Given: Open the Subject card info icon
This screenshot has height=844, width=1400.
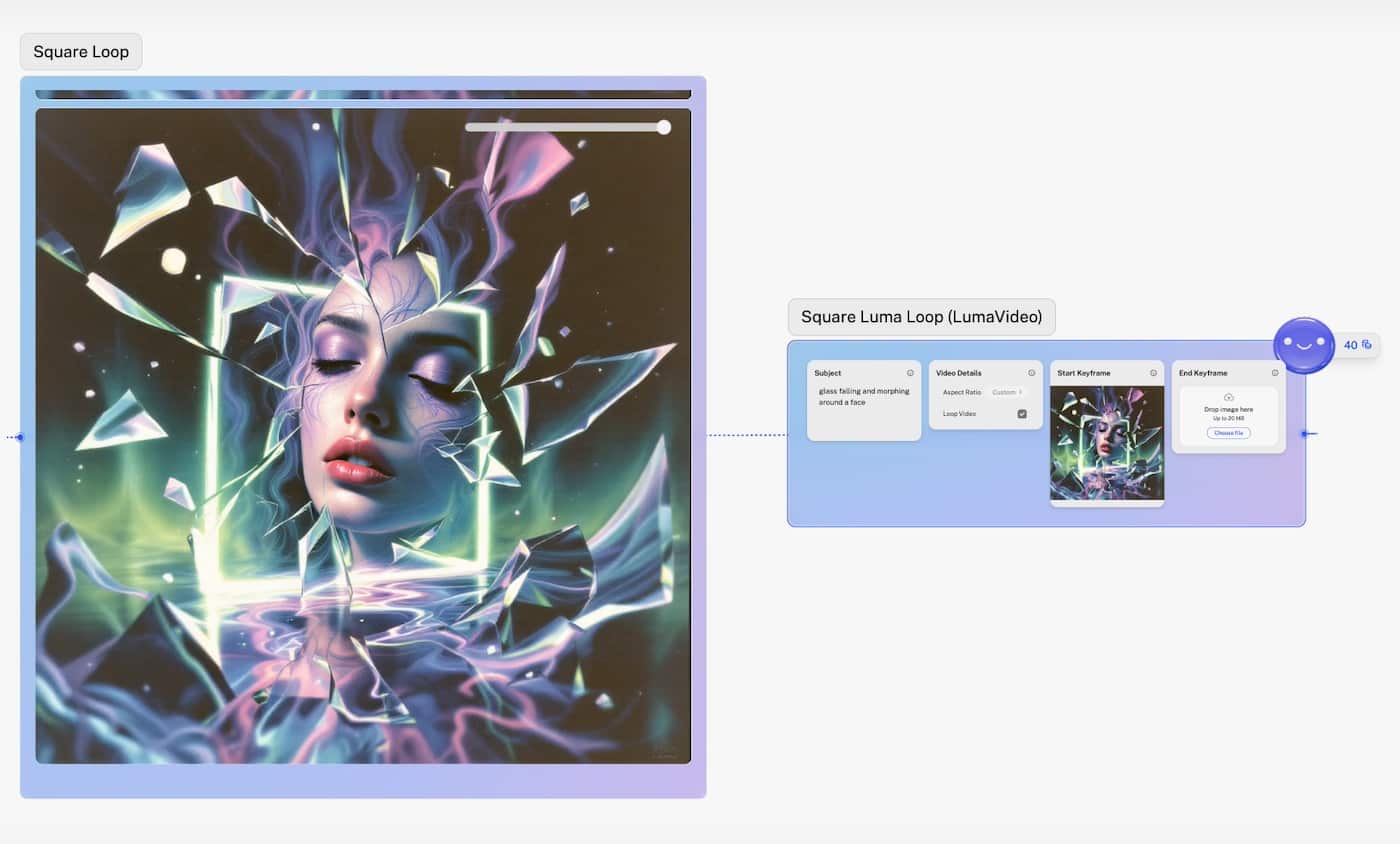Looking at the screenshot, I should coord(911,372).
